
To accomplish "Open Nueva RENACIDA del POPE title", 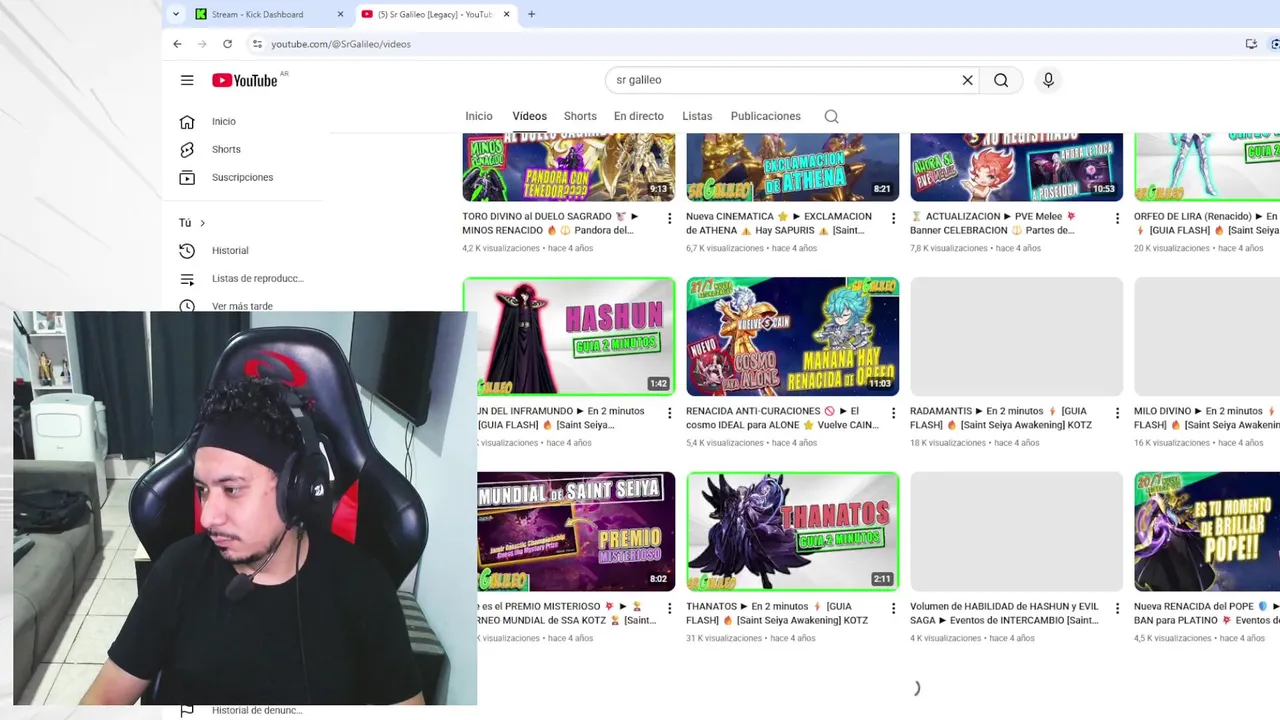I will tap(1207, 613).
